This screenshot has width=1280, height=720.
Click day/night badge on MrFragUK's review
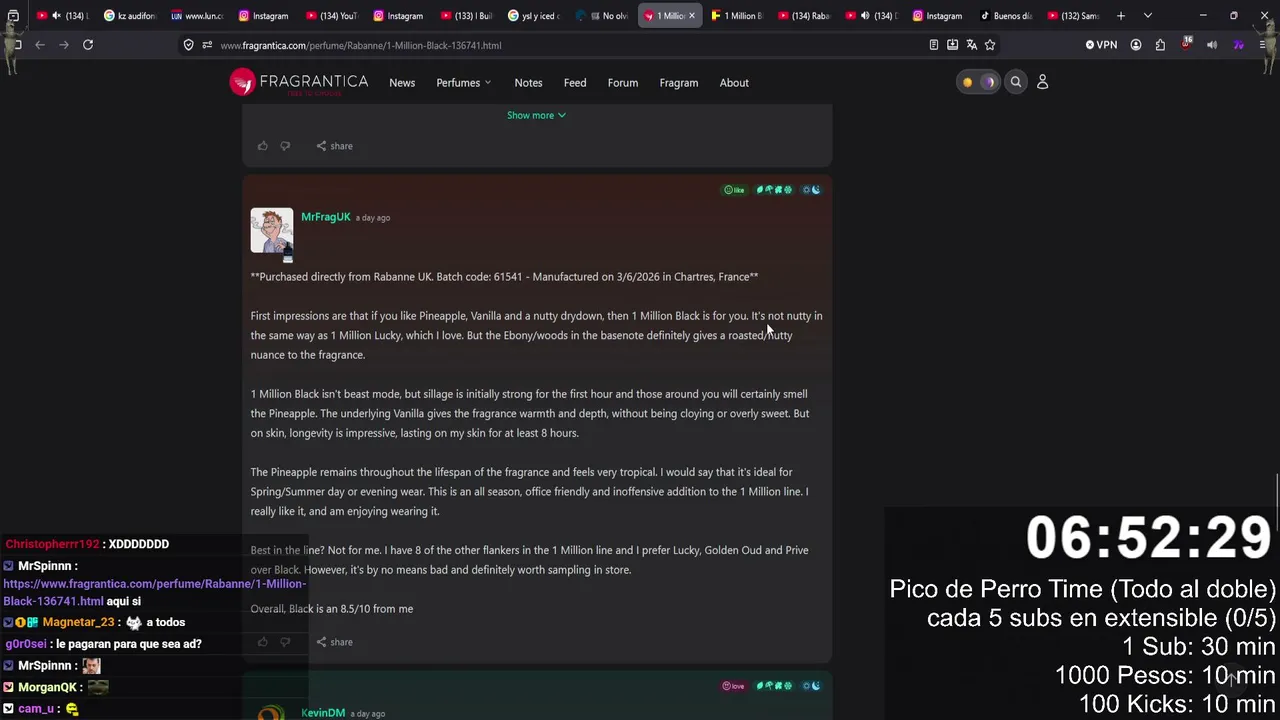tap(811, 190)
